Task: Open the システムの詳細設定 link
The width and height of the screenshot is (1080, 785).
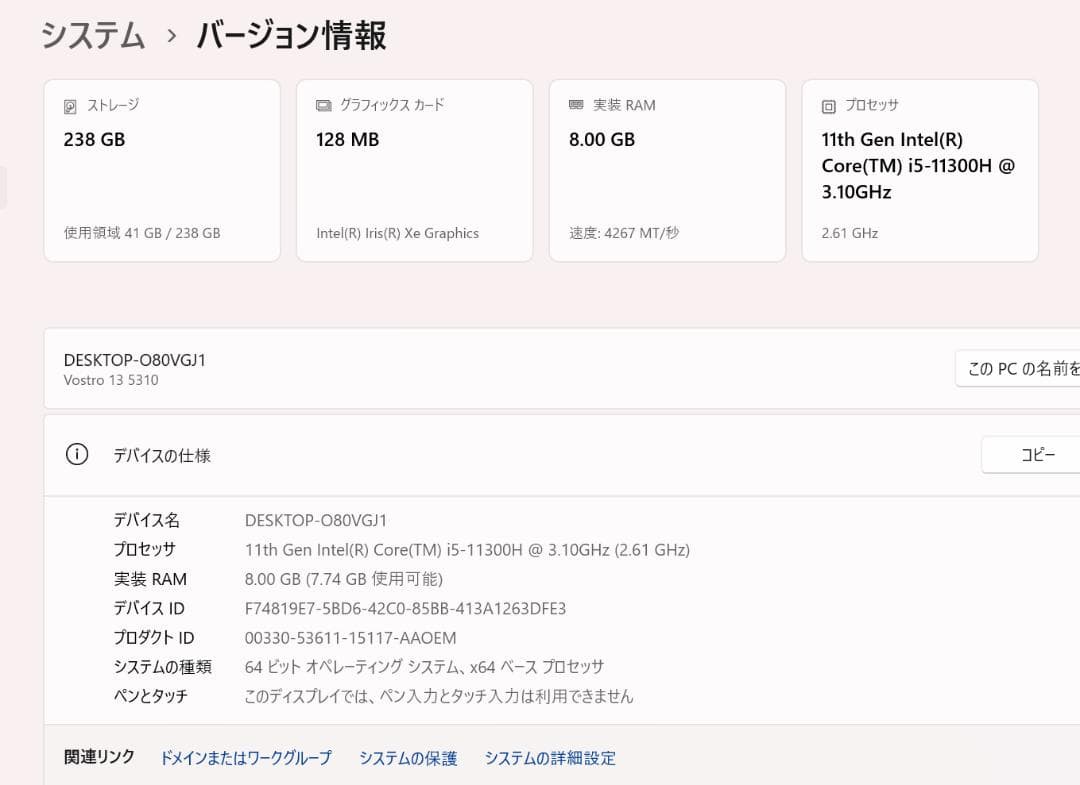Action: pyautogui.click(x=550, y=758)
